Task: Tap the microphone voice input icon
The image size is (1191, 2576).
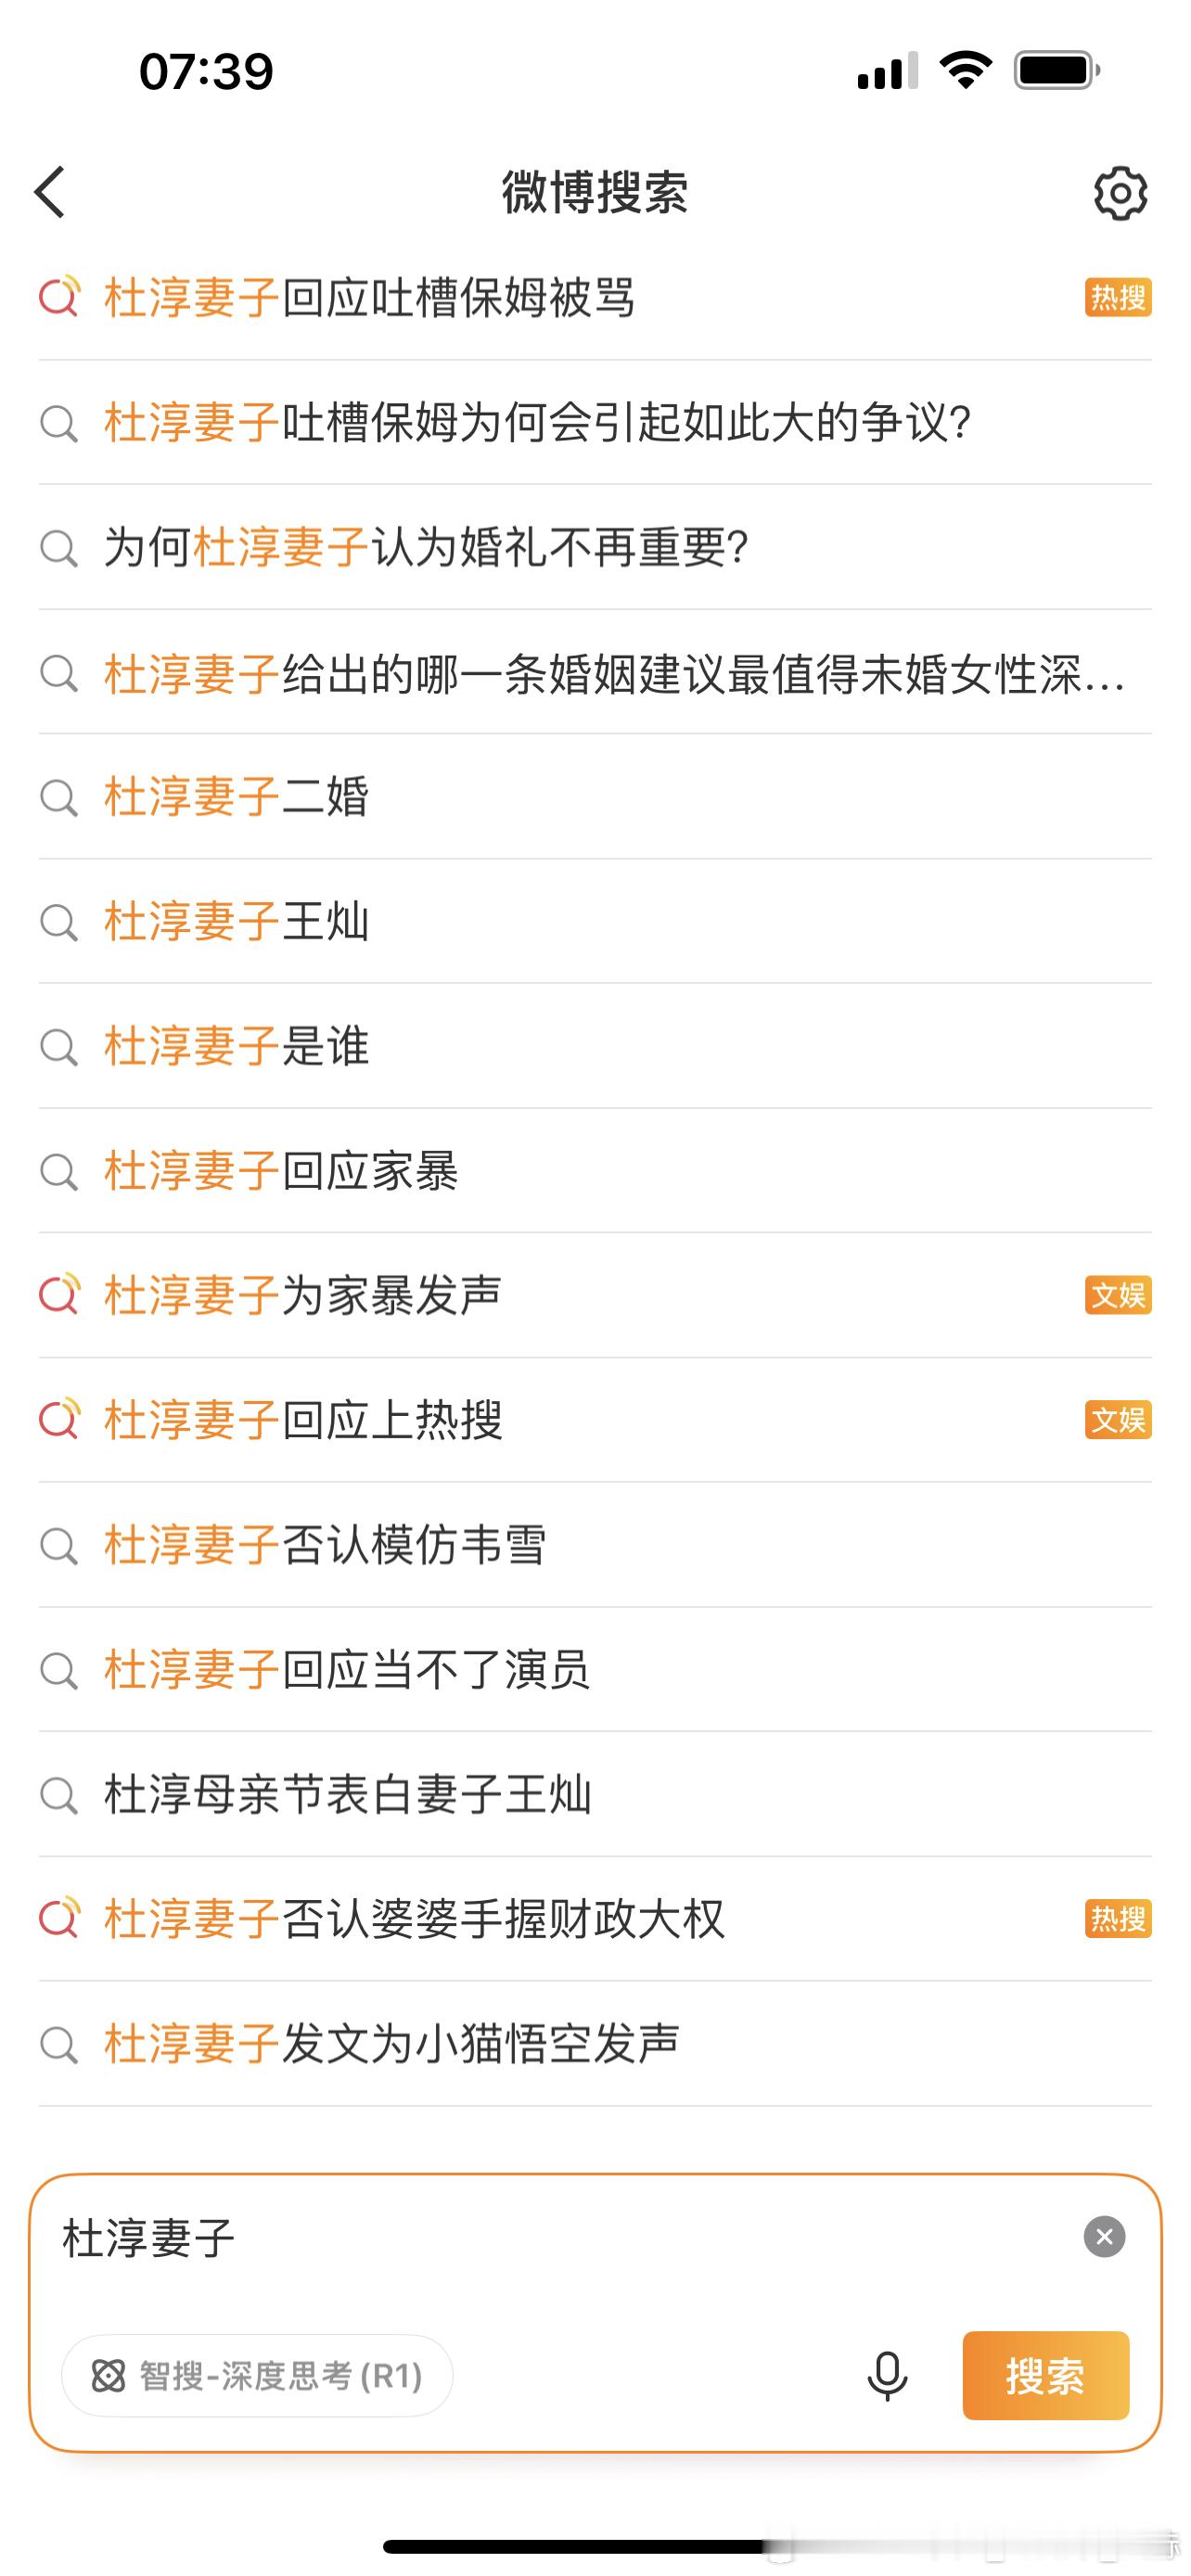Action: tap(887, 2376)
